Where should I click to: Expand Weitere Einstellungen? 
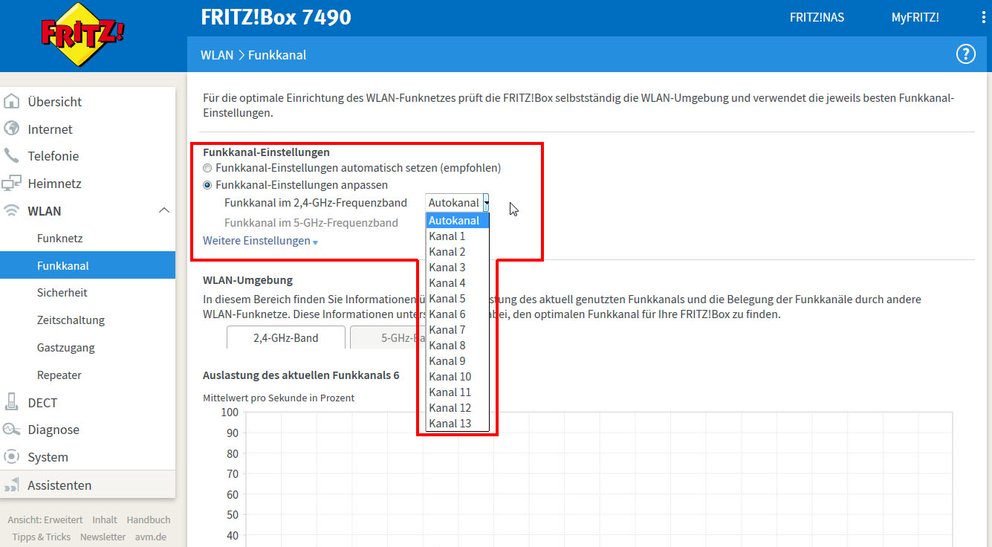point(260,241)
